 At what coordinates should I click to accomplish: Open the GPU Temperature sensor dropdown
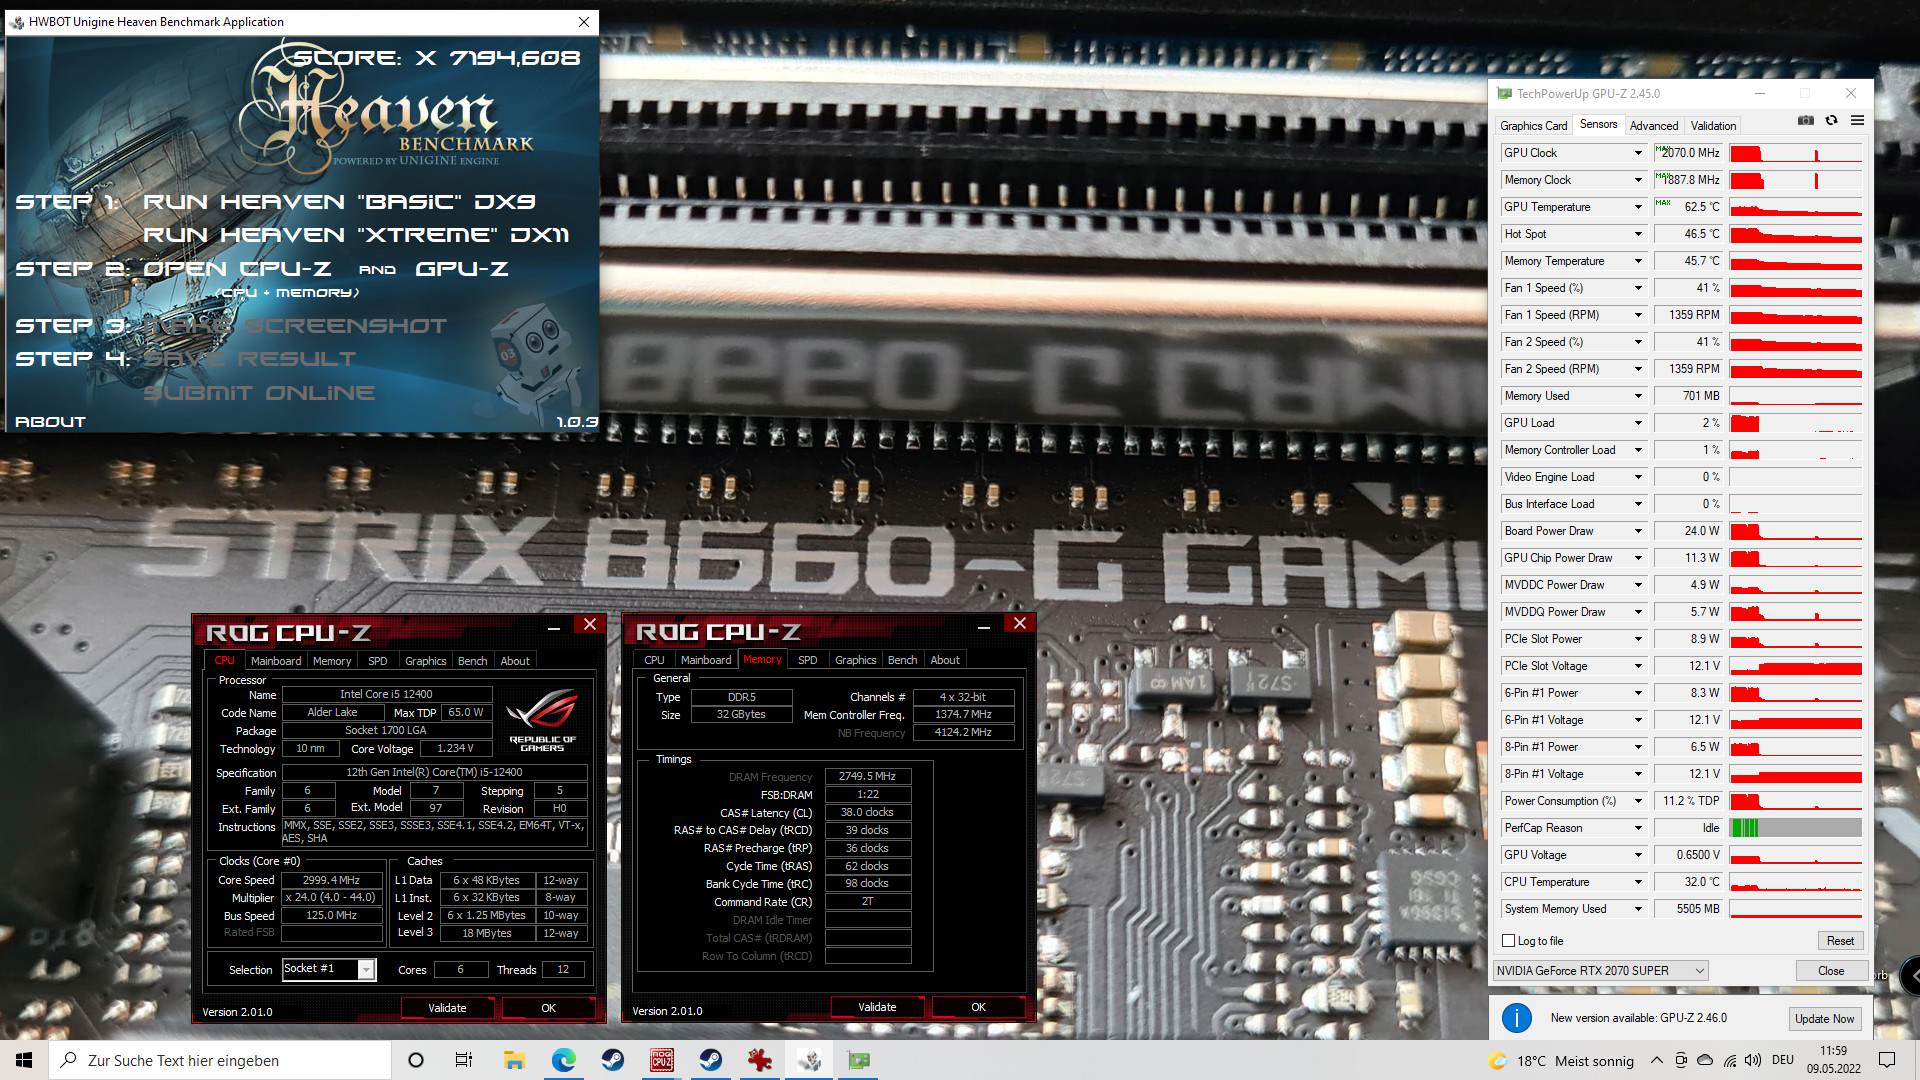(1638, 207)
